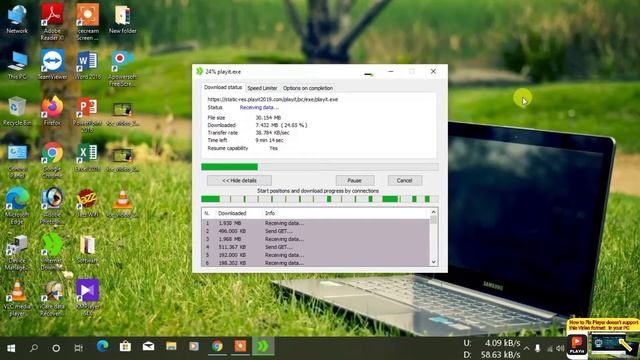
Task: Select the Control Panel desktop icon
Action: tap(17, 161)
